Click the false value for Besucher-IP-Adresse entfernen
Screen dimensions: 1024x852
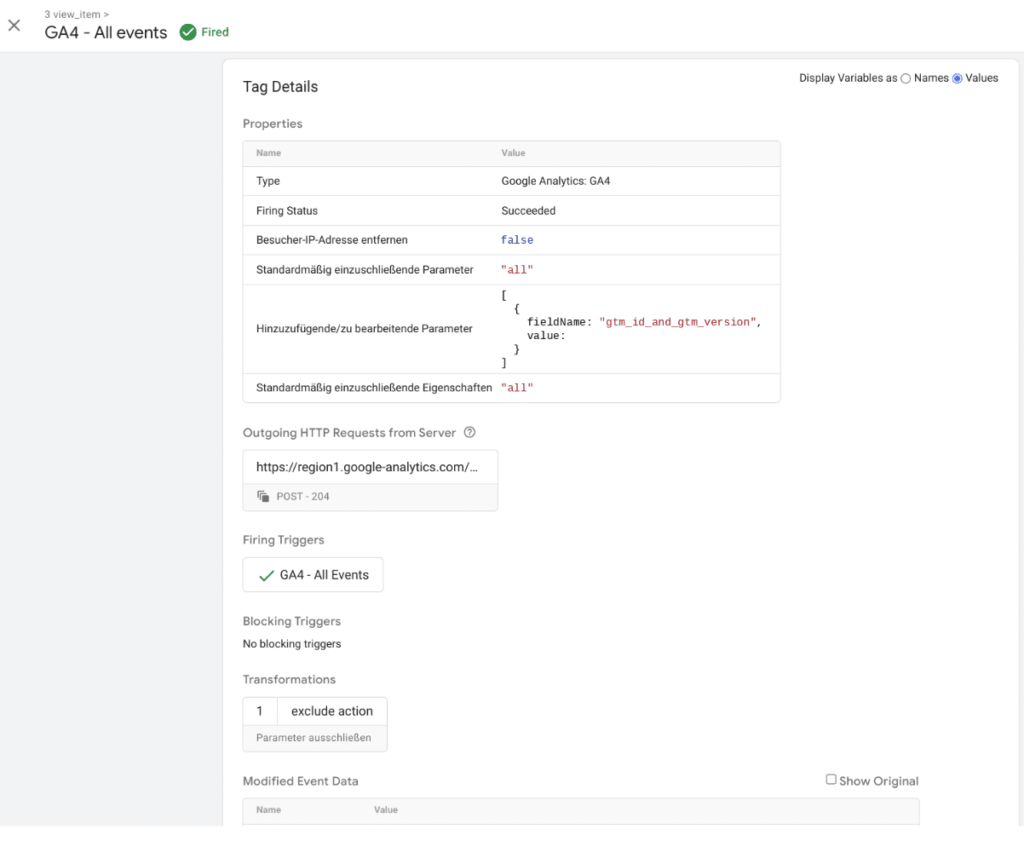[x=517, y=239]
